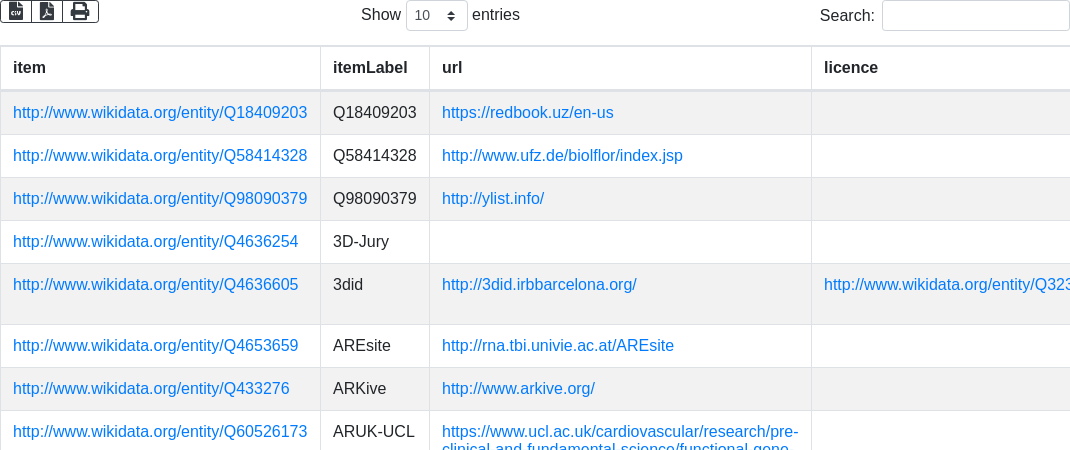Sort by the licence column header
Viewport: 1070px width, 450px height.
(941, 68)
